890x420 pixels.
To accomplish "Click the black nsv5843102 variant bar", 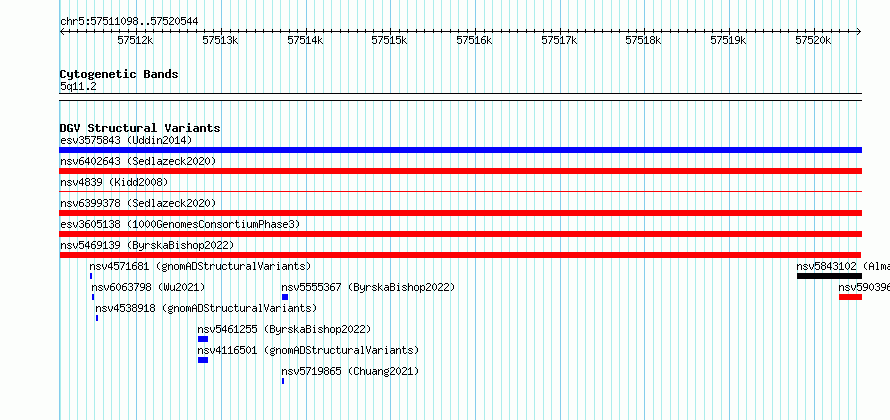I will pos(829,276).
